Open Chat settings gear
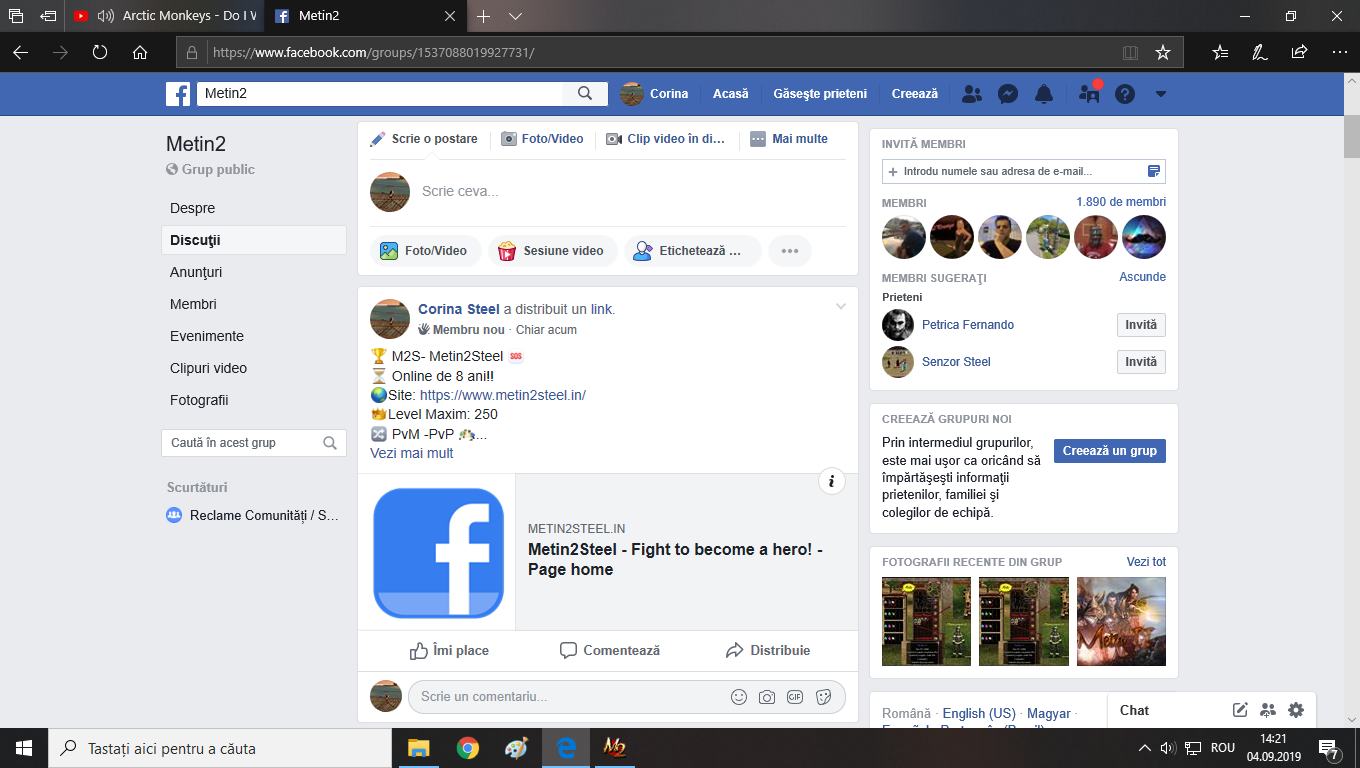 1296,710
